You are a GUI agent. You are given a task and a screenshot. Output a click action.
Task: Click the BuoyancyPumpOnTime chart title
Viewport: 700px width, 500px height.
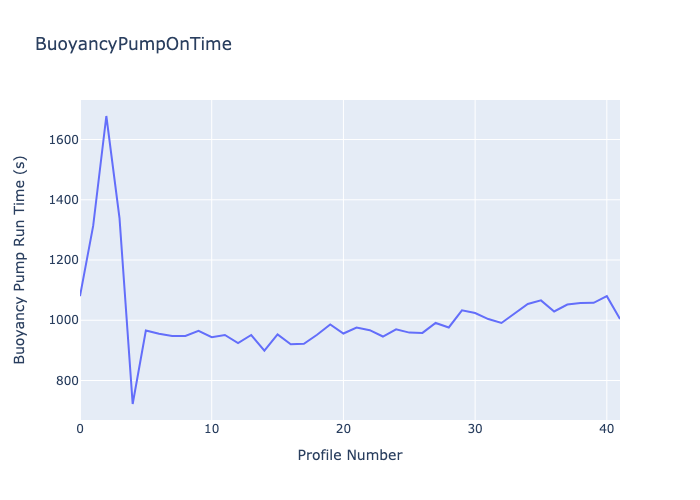[133, 44]
